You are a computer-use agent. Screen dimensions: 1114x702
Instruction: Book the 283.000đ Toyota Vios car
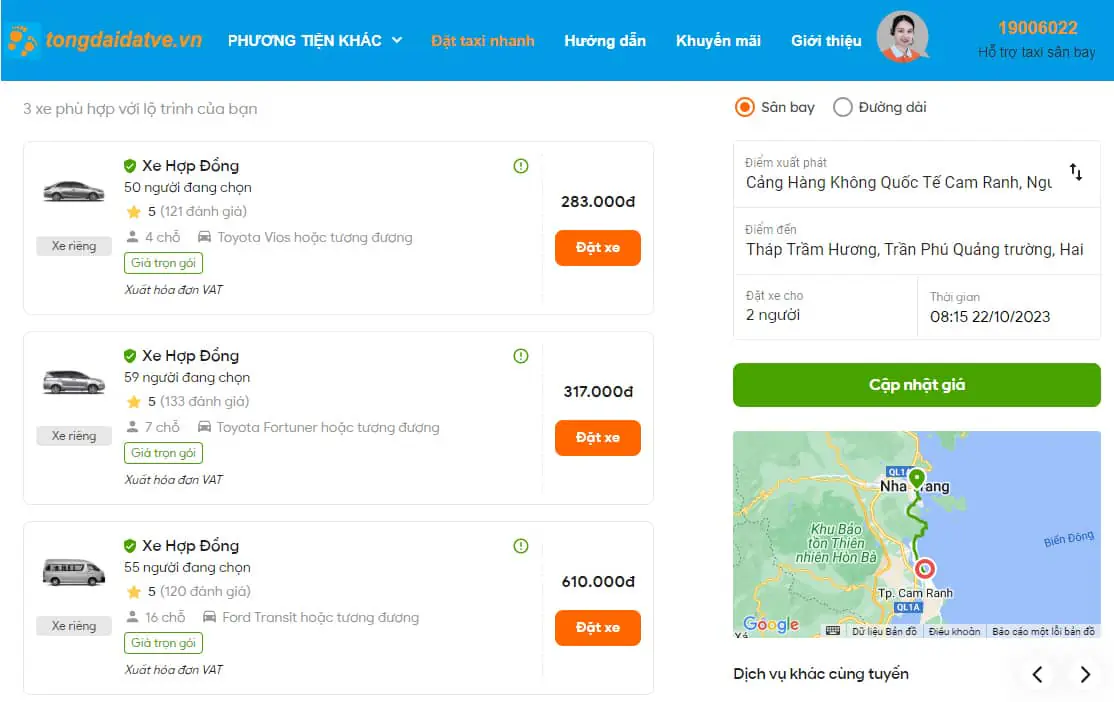pyautogui.click(x=598, y=248)
